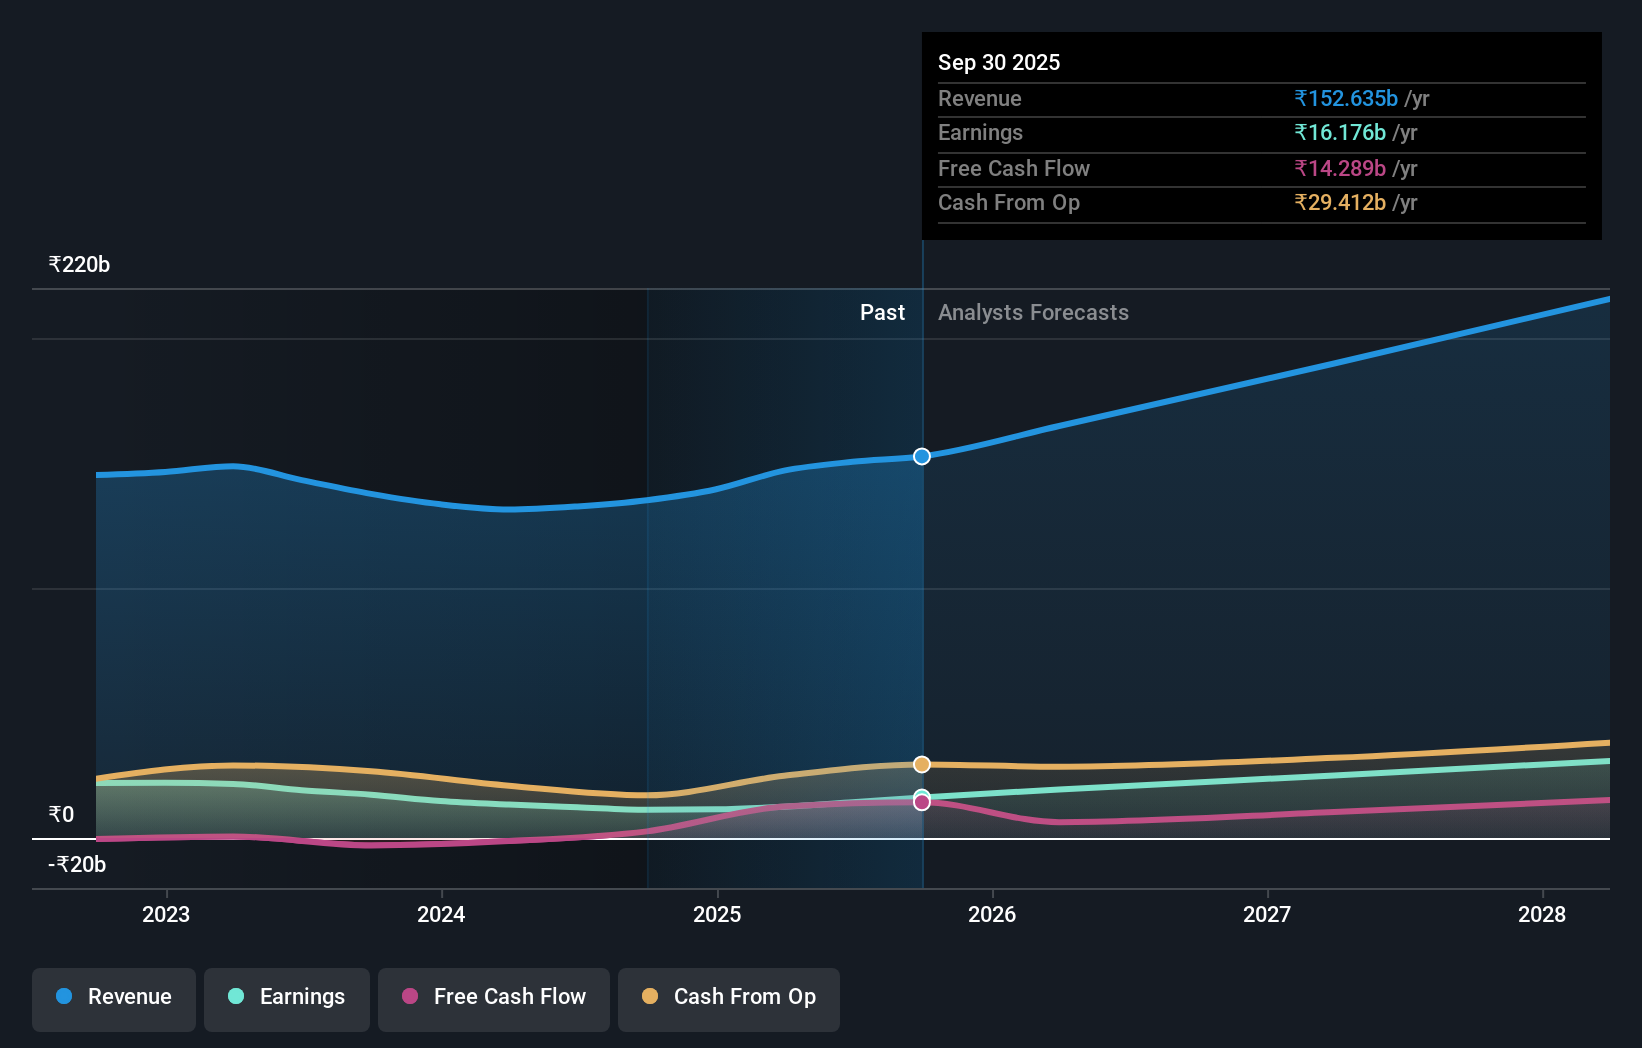This screenshot has height=1048, width=1642.
Task: Switch to the Past section of the chart
Action: [882, 312]
